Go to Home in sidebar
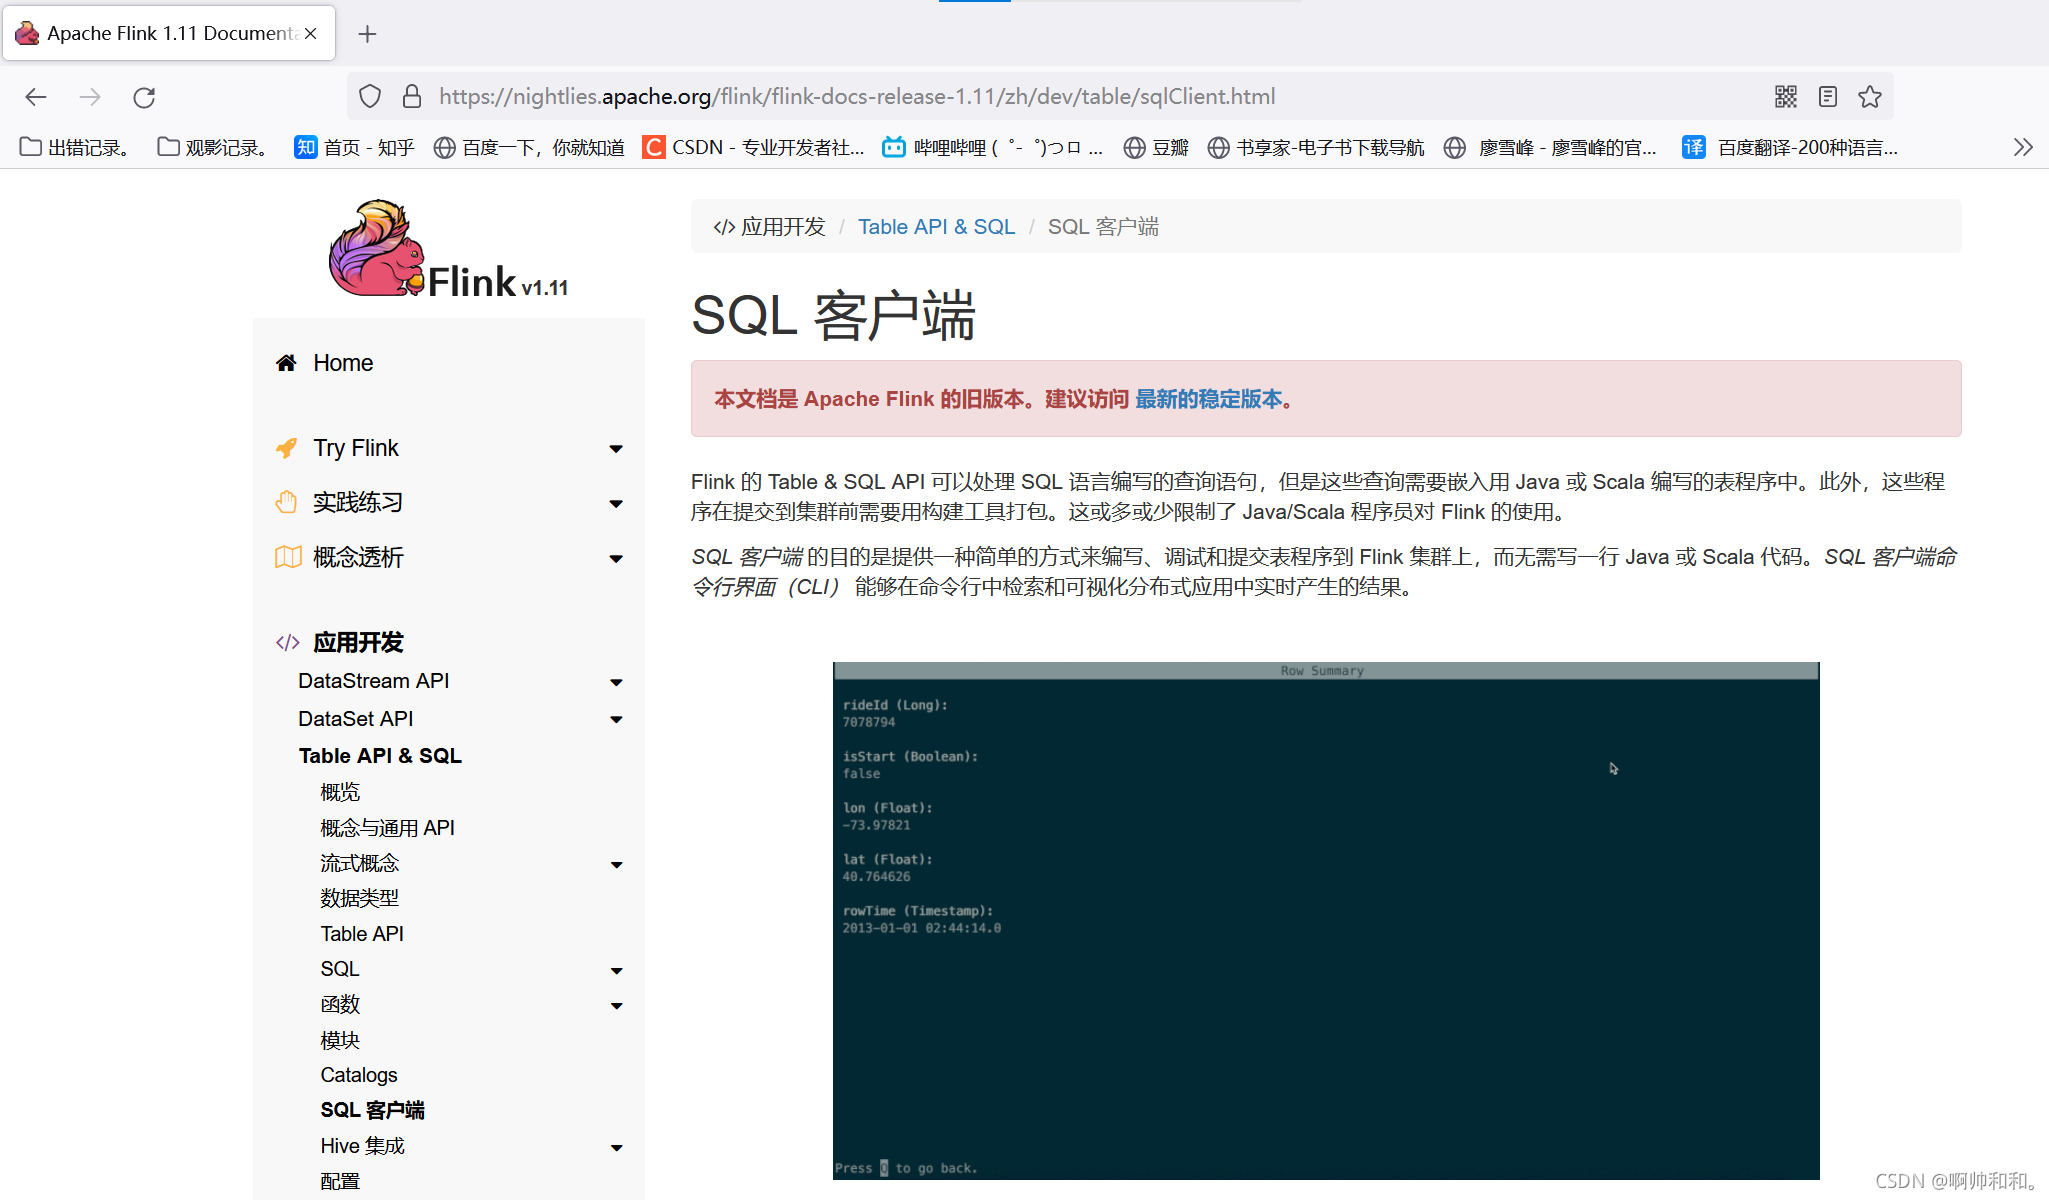2049x1200 pixels. (343, 363)
